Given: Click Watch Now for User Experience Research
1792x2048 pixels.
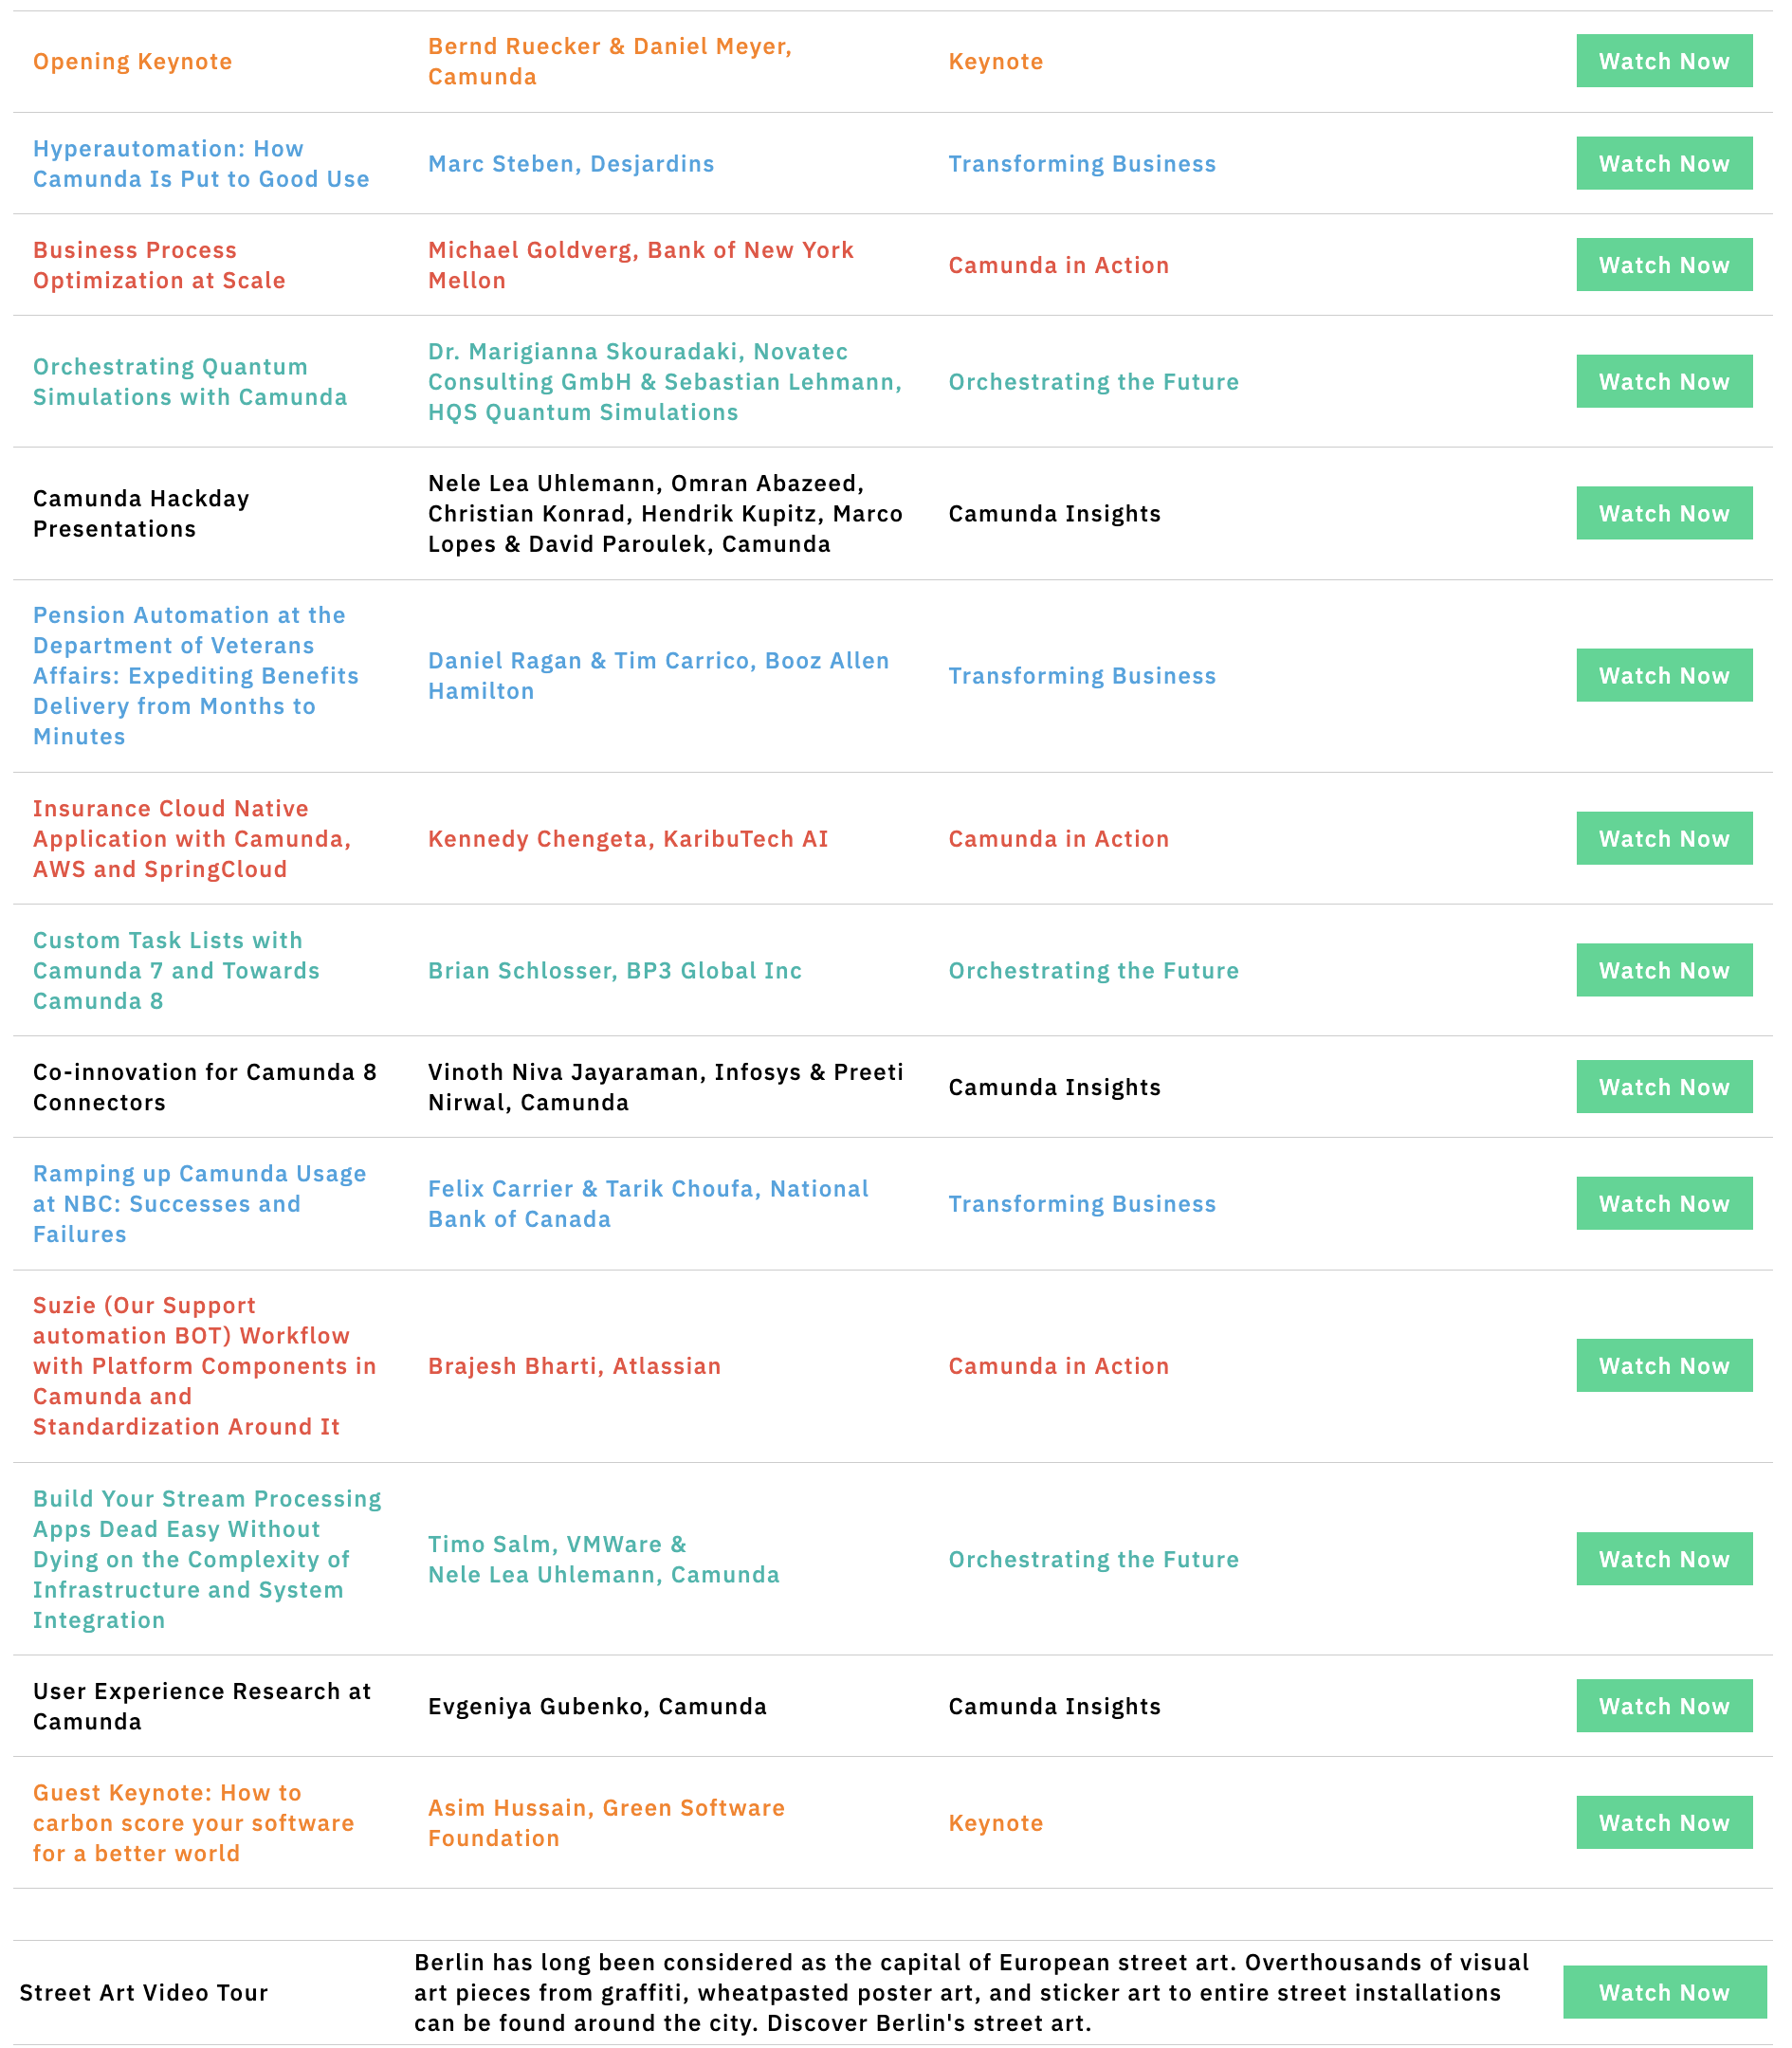Looking at the screenshot, I should click(x=1664, y=1706).
